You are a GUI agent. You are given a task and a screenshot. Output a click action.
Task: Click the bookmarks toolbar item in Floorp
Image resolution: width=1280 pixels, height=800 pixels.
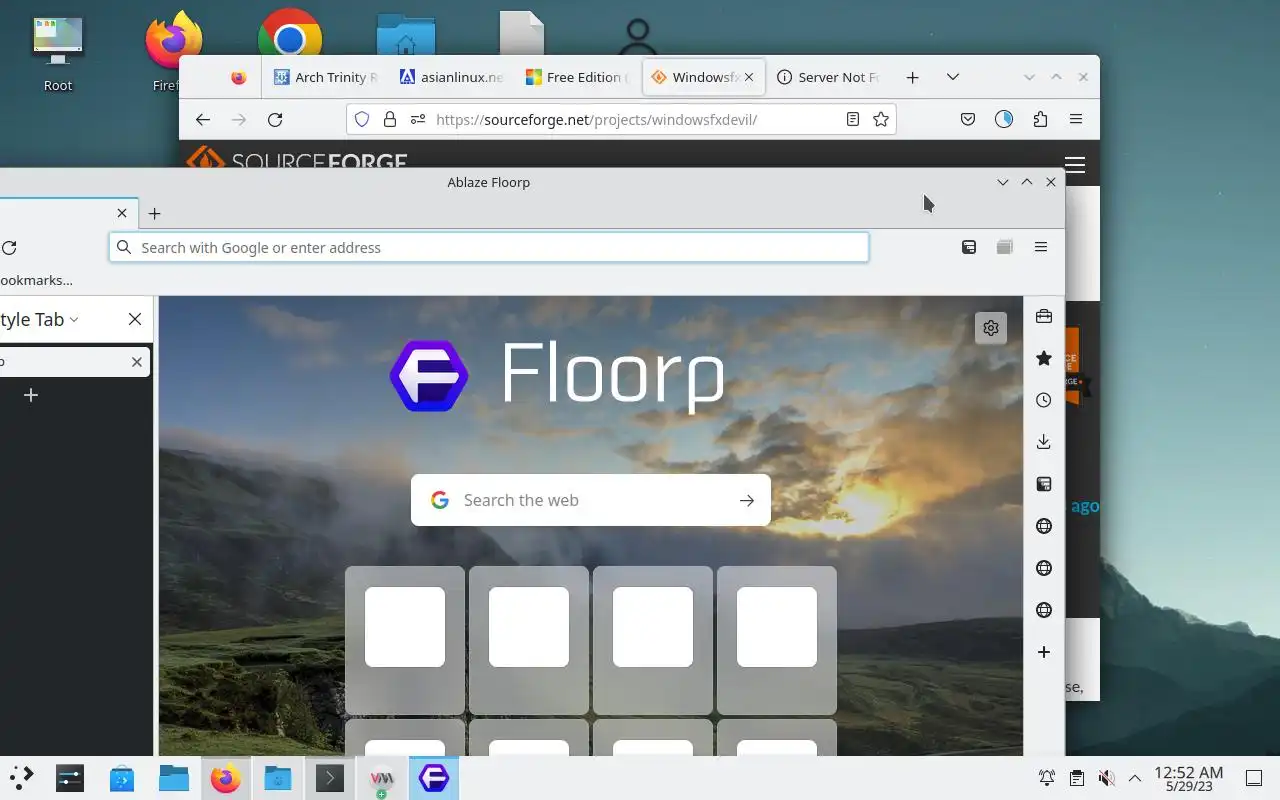pyautogui.click(x=36, y=280)
